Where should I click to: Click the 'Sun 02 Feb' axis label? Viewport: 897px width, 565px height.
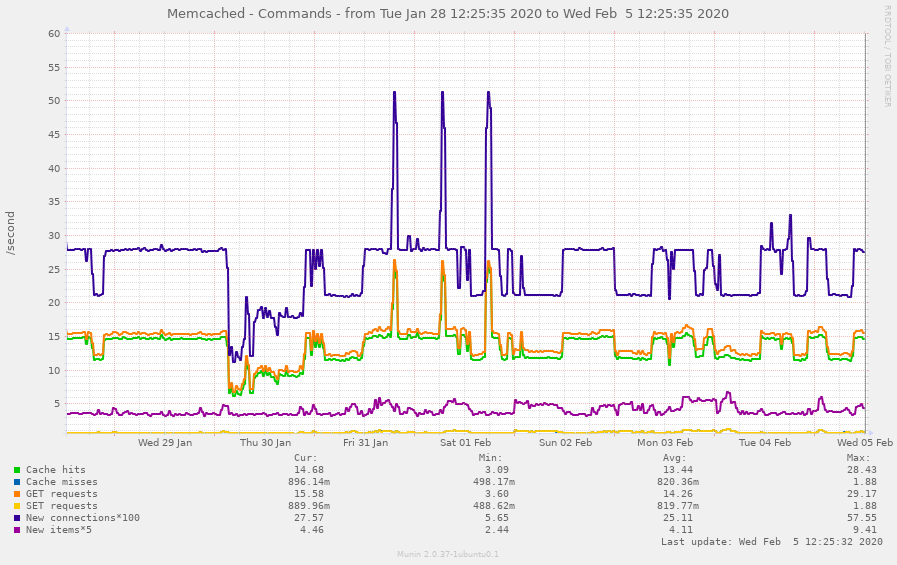tap(565, 443)
